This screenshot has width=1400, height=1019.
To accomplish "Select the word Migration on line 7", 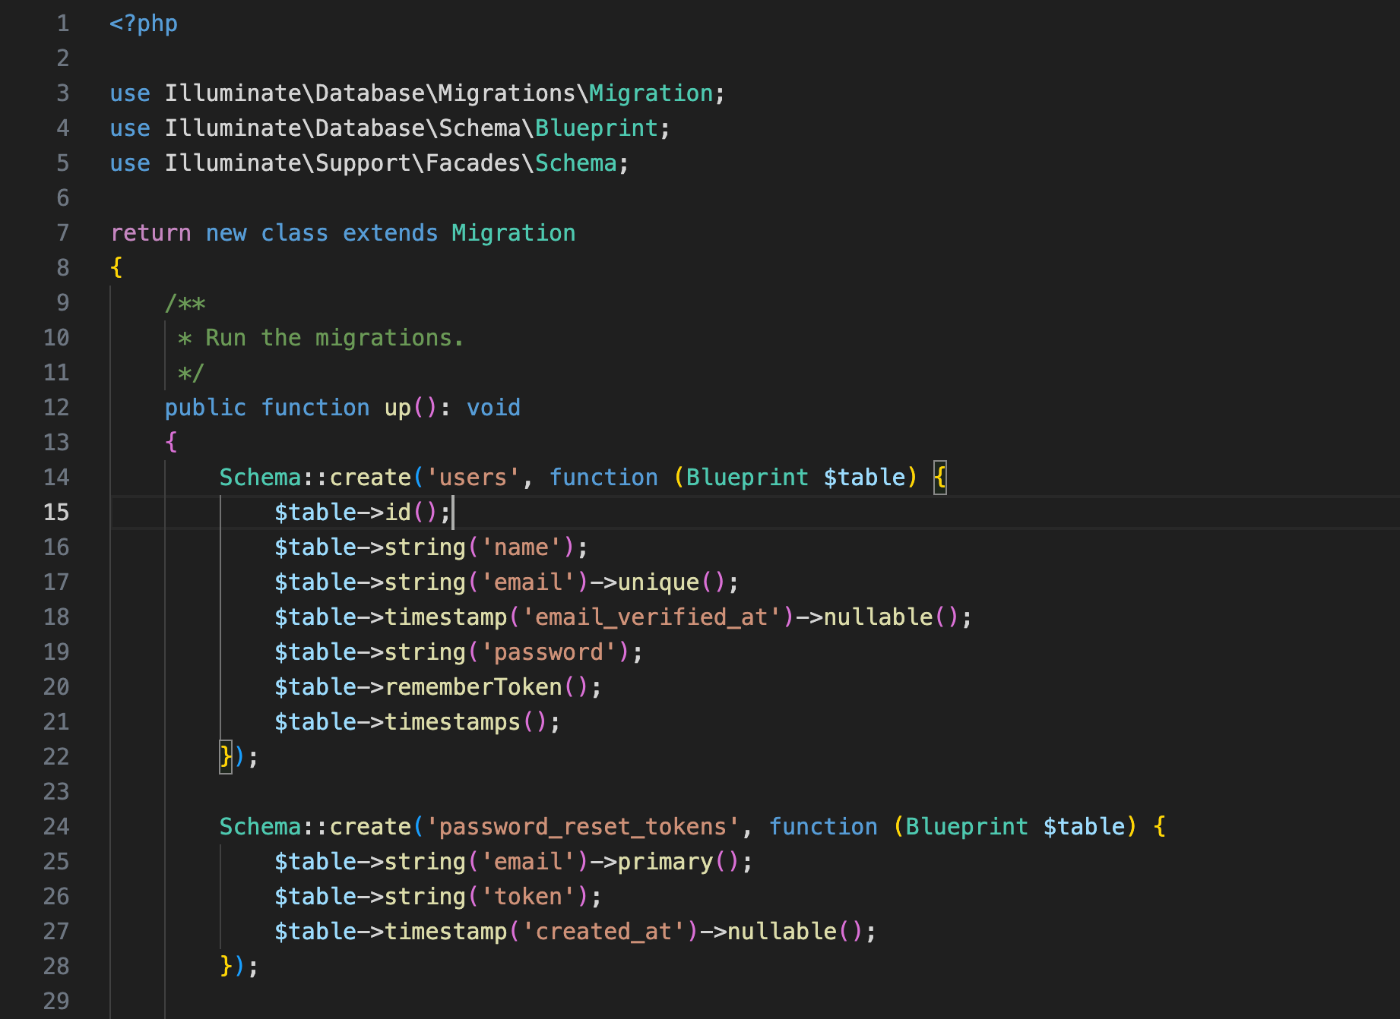I will pos(513,232).
